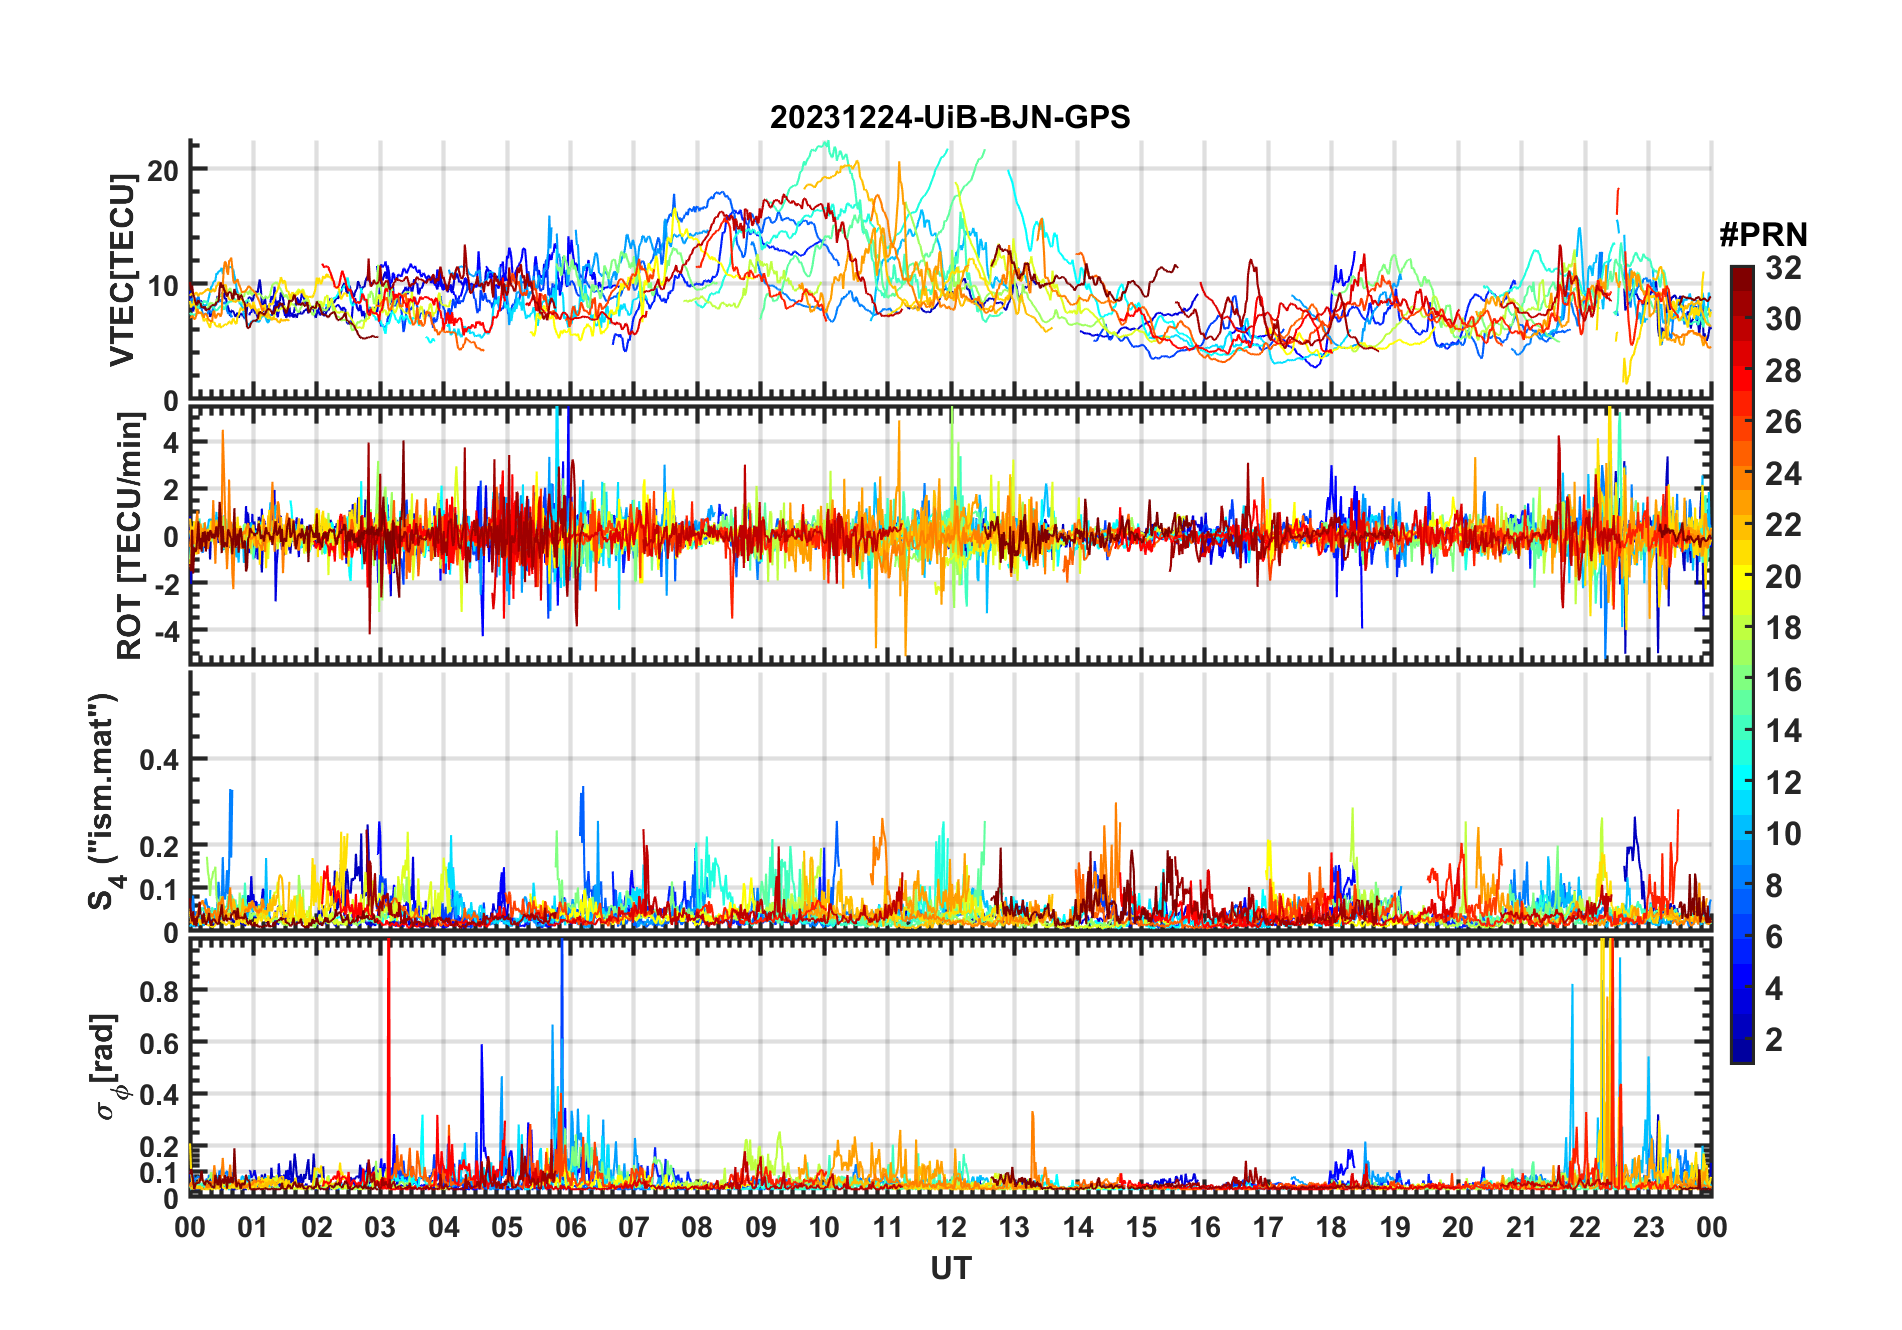Click colorbar tick label 2
Viewport: 1902px width, 1330px height.
(x=1774, y=1040)
